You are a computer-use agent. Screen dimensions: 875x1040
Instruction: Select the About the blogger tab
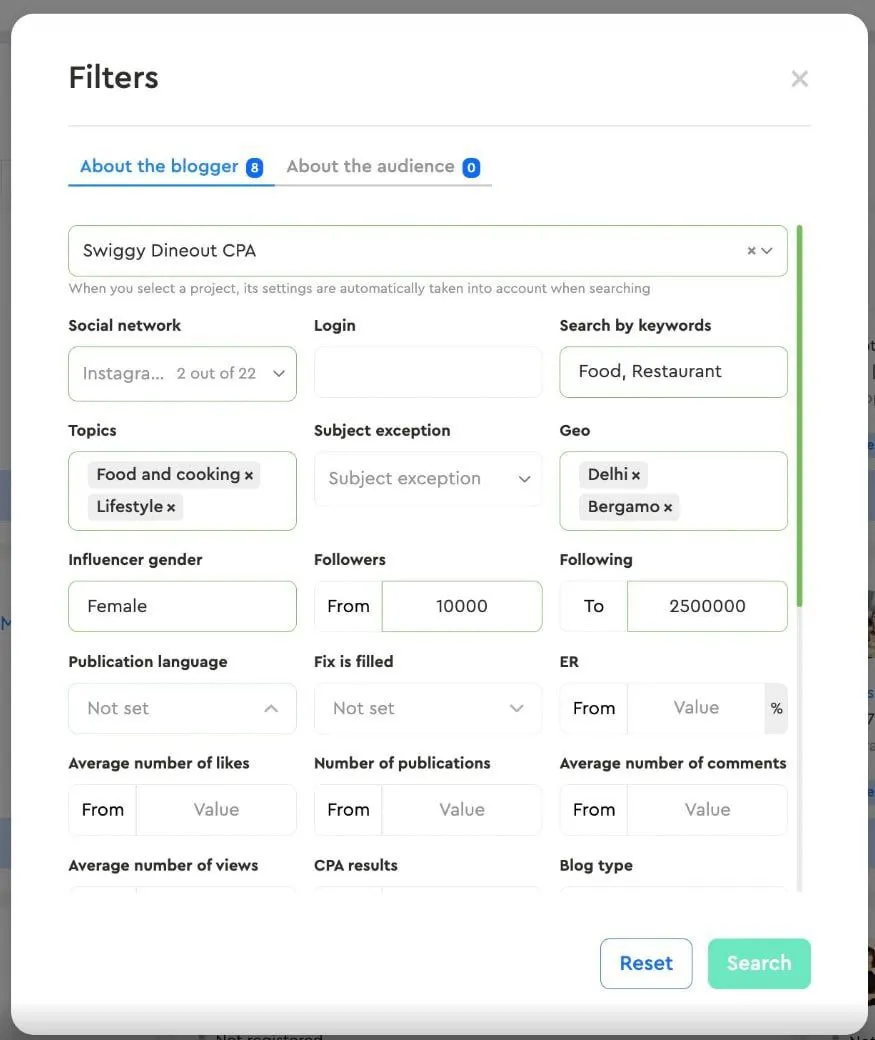159,167
